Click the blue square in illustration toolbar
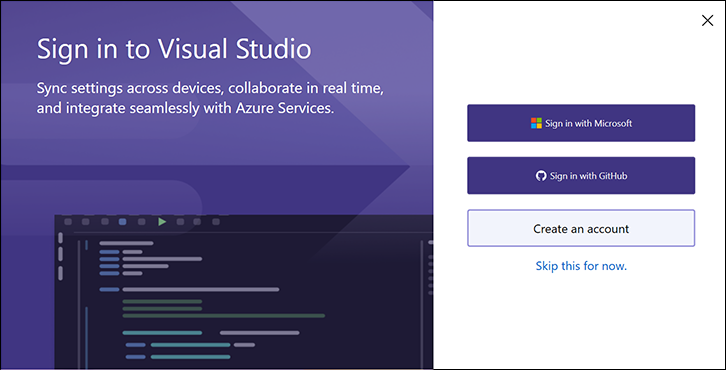The height and width of the screenshot is (370, 726). tap(122, 222)
